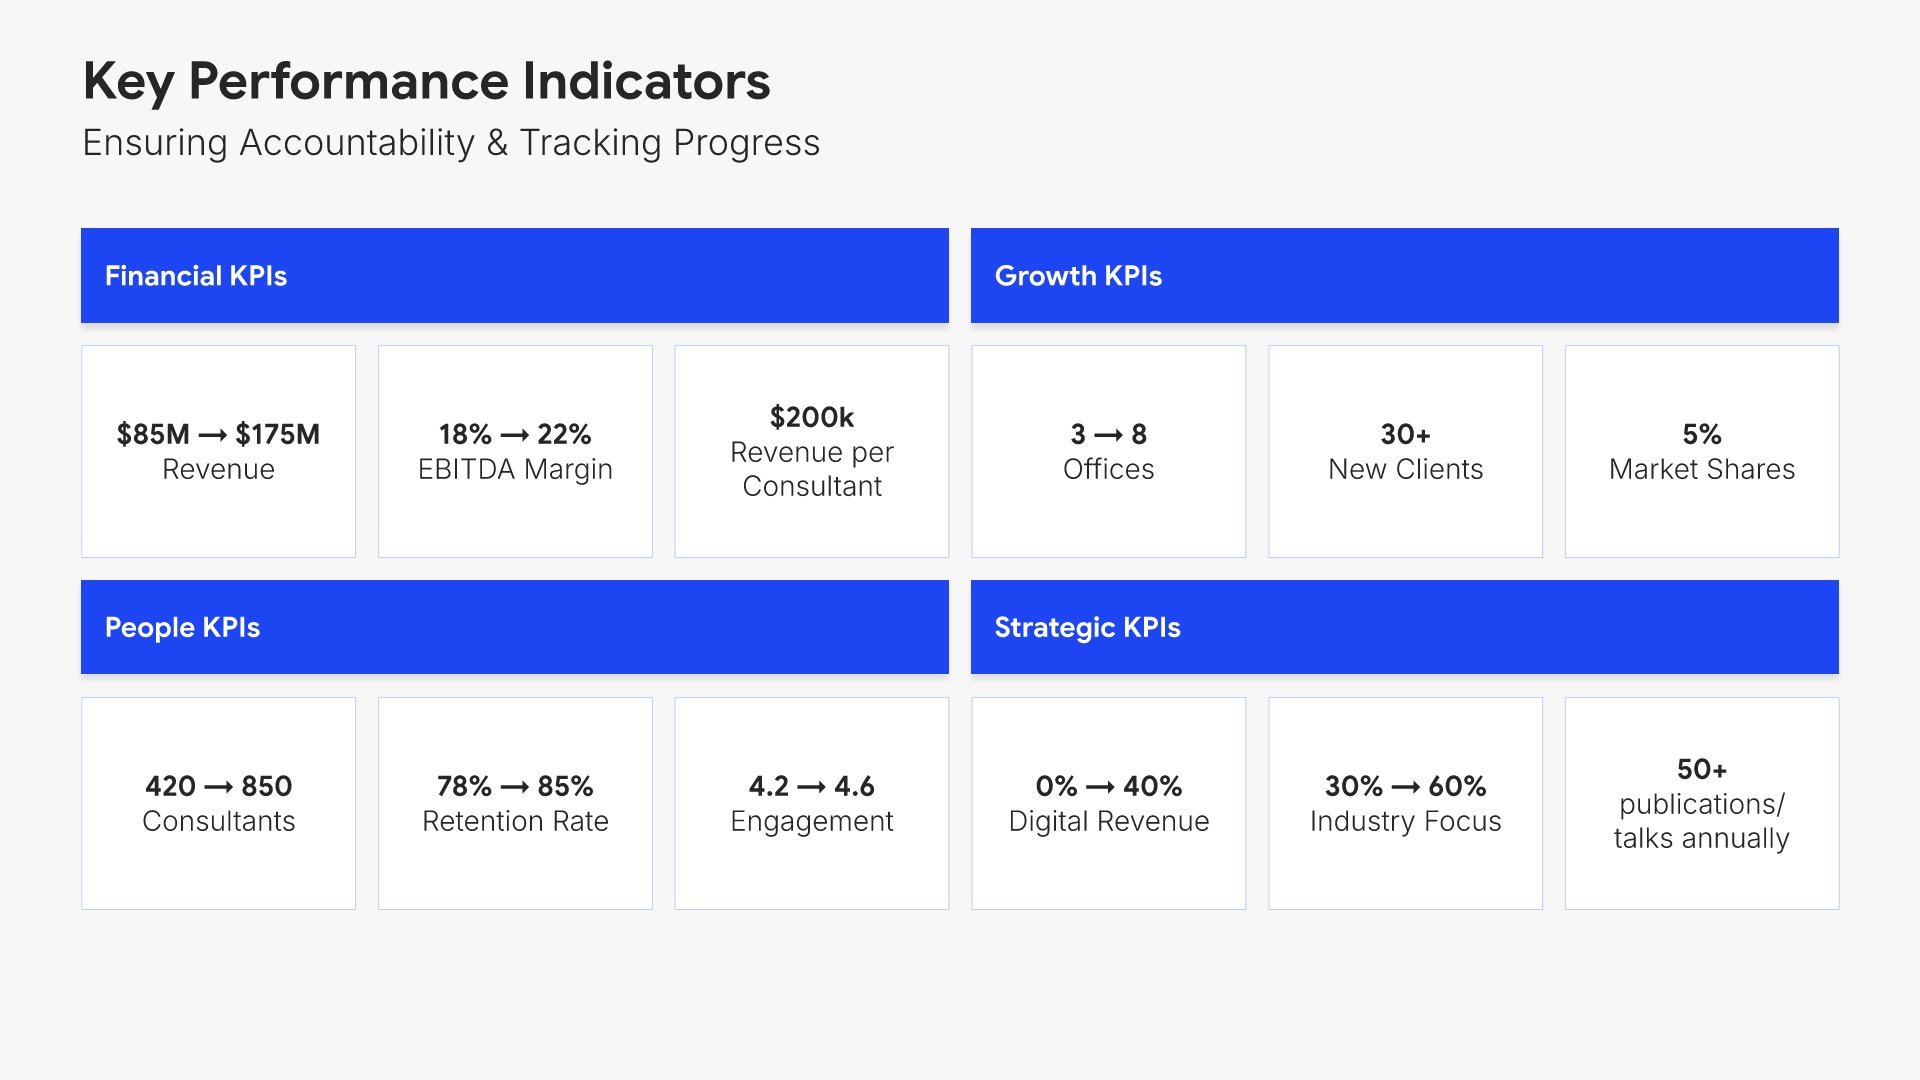Select the Strategic KPIs header bar
Screen dimensions: 1920x1080
(x=1404, y=627)
